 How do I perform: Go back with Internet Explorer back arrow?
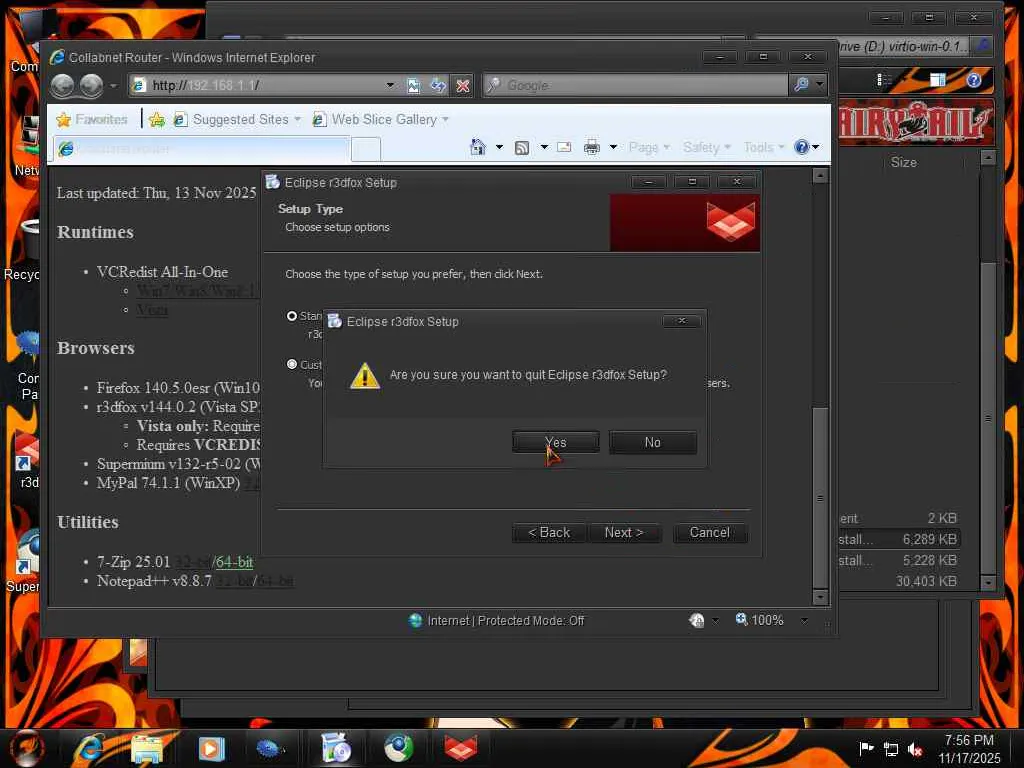[63, 86]
